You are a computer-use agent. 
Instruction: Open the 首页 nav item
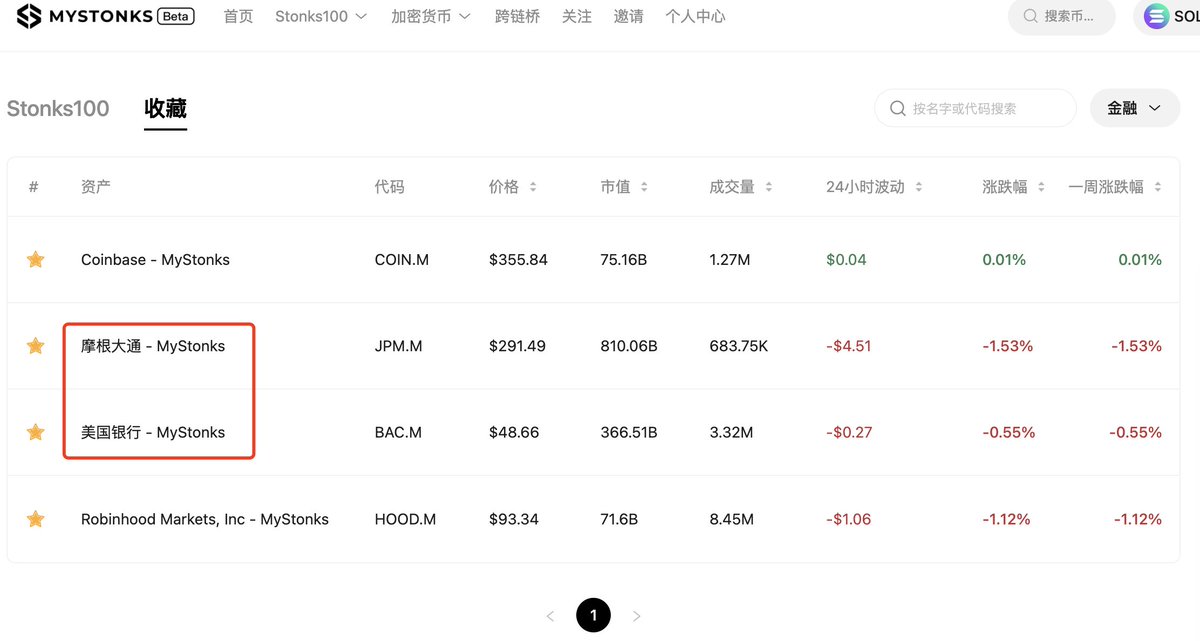pyautogui.click(x=238, y=17)
